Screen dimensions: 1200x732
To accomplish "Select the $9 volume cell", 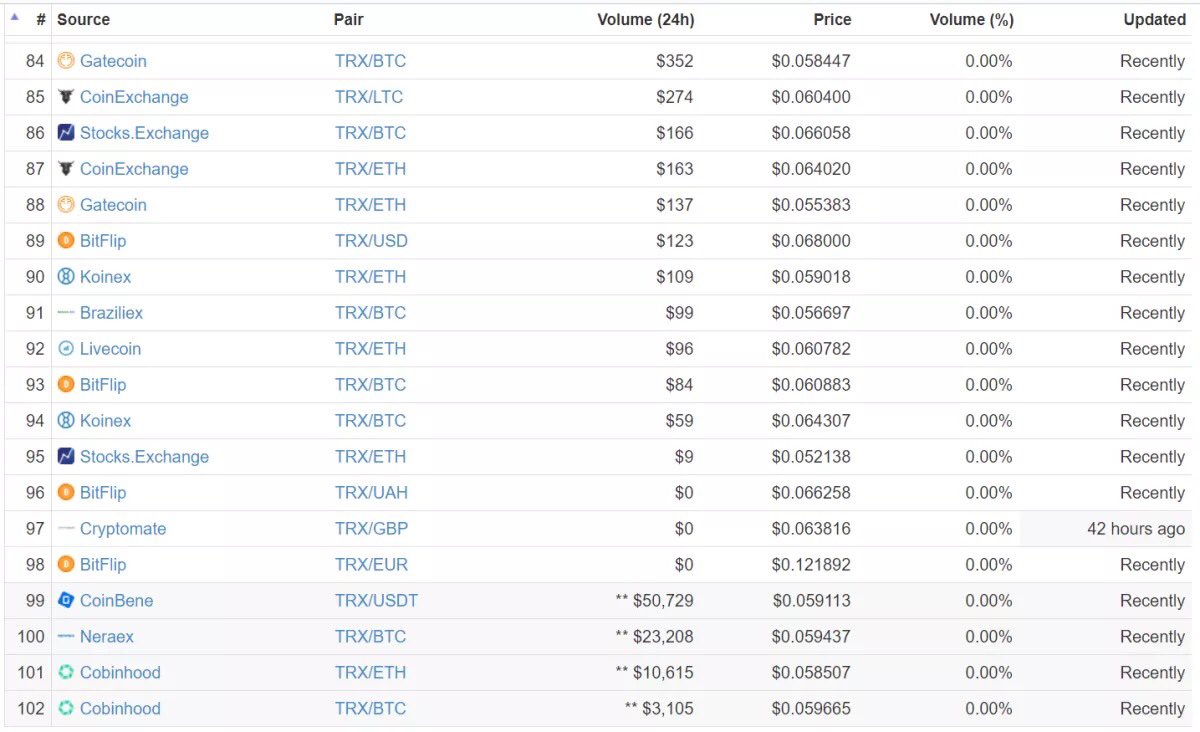I will click(684, 457).
